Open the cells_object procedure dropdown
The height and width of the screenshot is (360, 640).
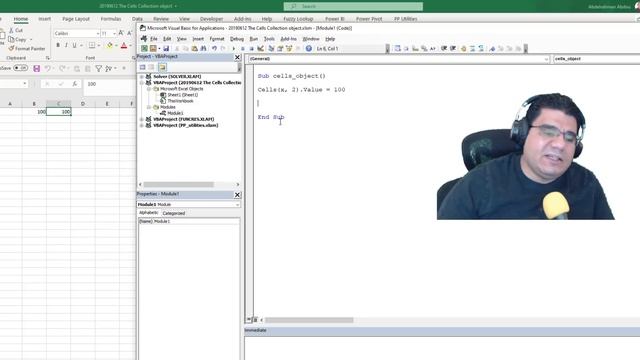pyautogui.click(x=596, y=59)
